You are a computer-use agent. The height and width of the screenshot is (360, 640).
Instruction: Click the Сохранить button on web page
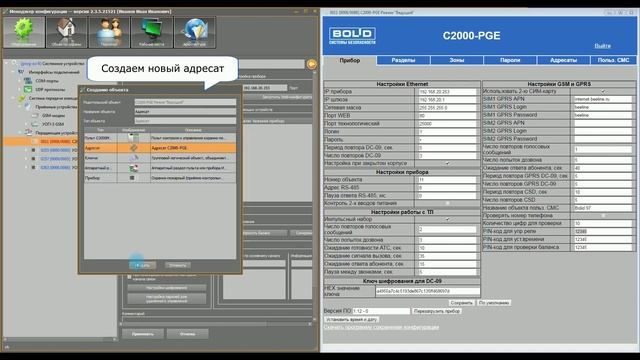(462, 303)
